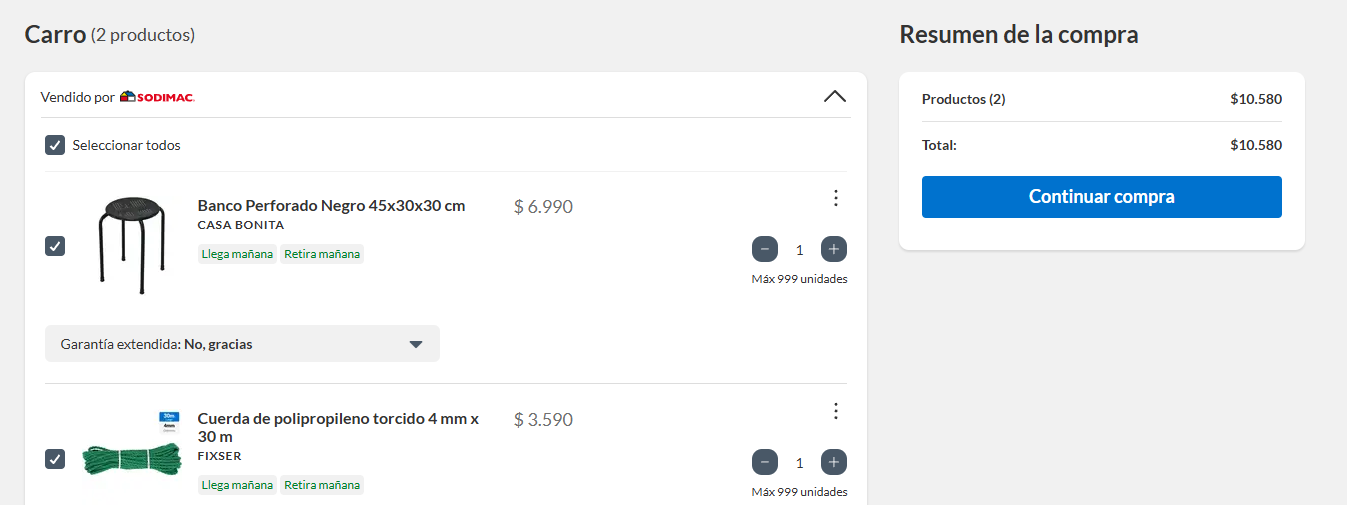This screenshot has height=505, width=1347.
Task: Open the three-dot menu for Cuerda de polipropileno
Action: (x=836, y=411)
